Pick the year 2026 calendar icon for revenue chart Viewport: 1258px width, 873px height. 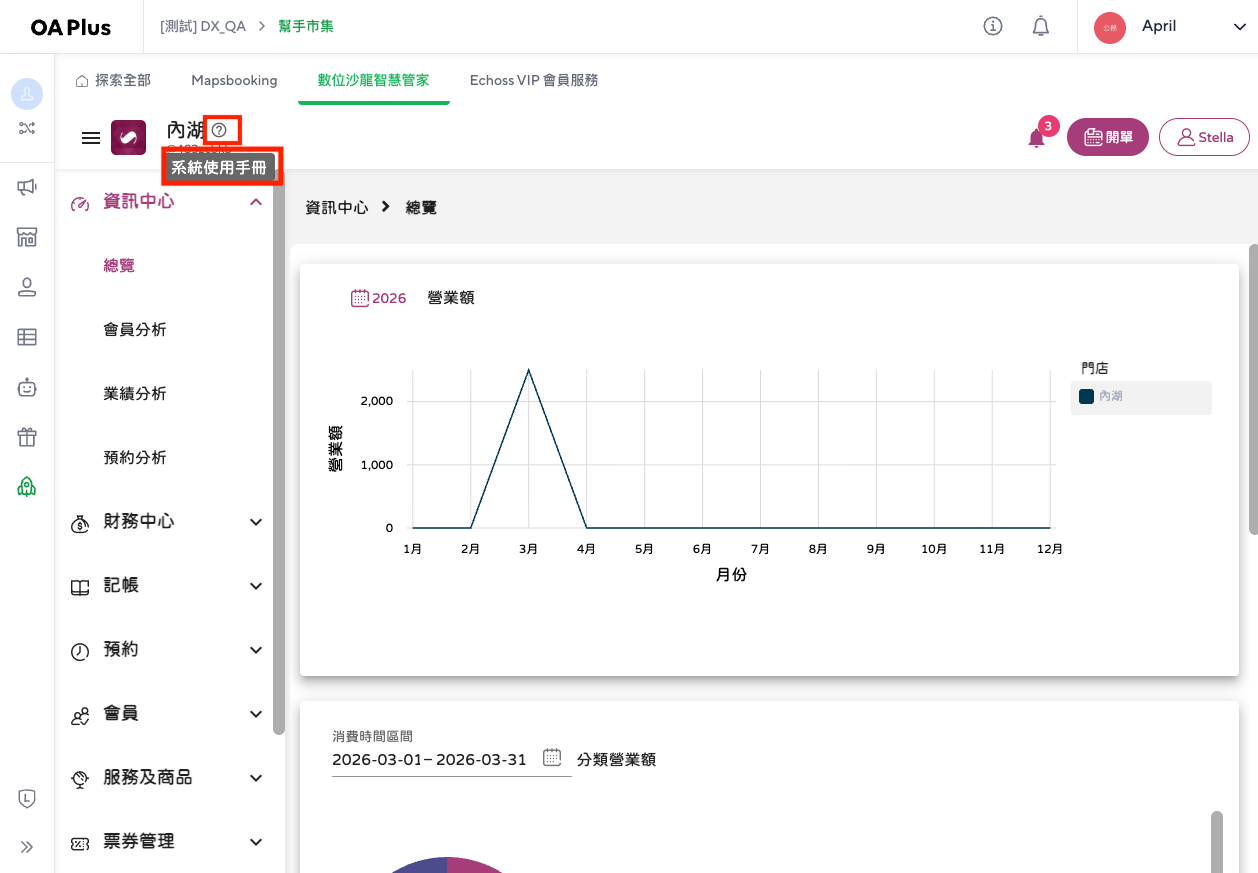(360, 298)
